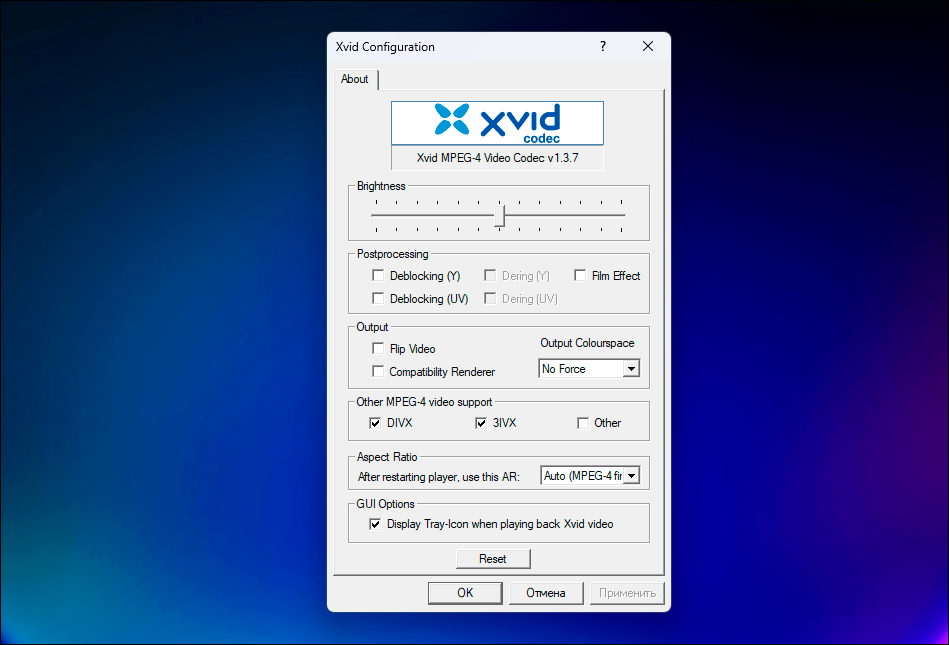
Task: Click the Brightness group label
Action: pyautogui.click(x=381, y=186)
